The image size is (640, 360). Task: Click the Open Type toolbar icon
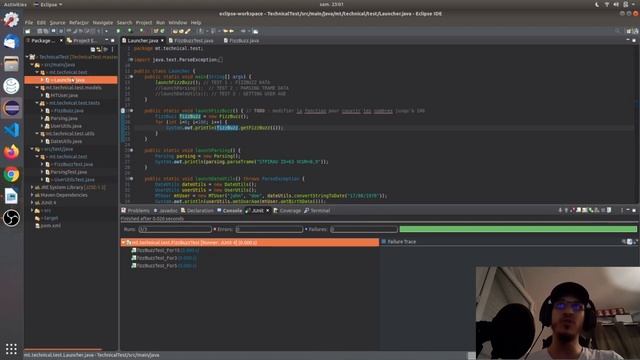click(175, 31)
